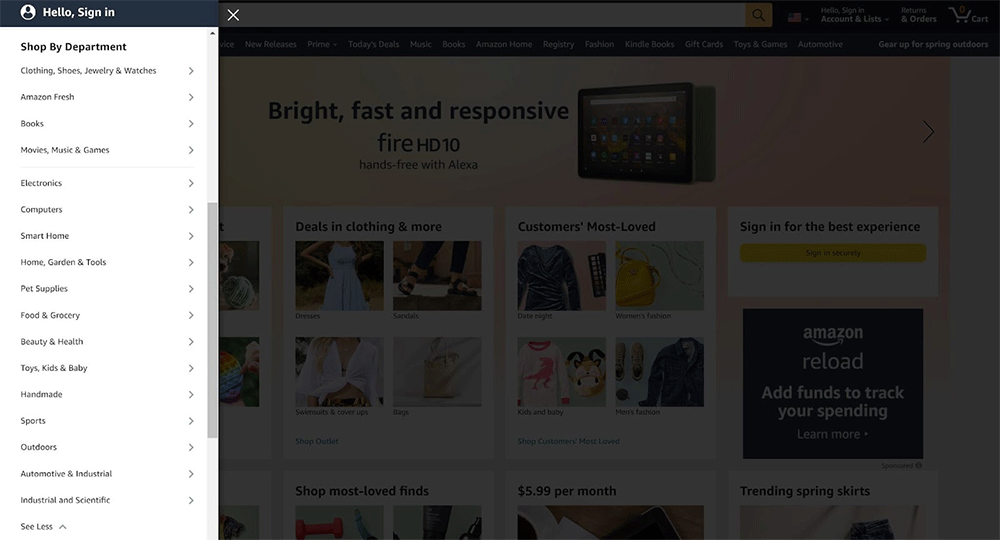Image resolution: width=1000 pixels, height=540 pixels.
Task: Open the Amazon Fresh menu item
Action: pos(48,97)
